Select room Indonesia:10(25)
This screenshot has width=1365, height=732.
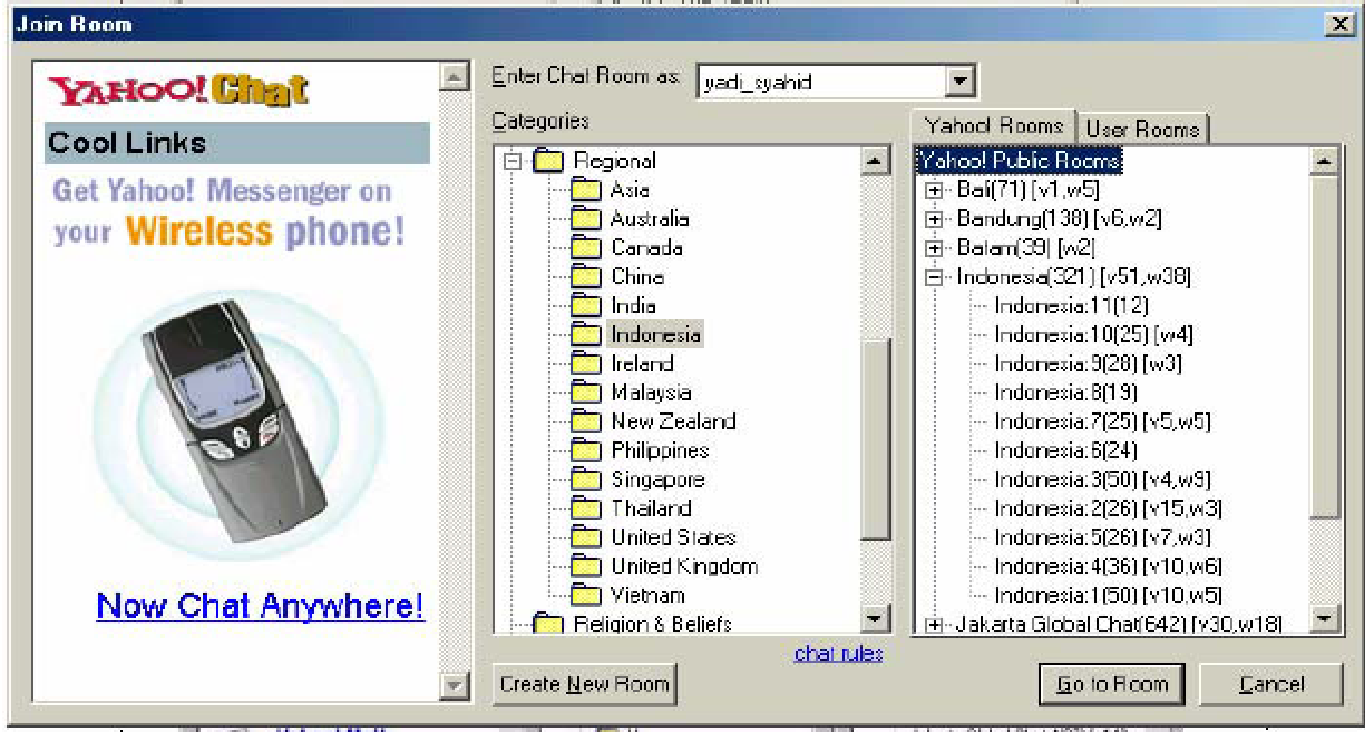coord(1093,334)
